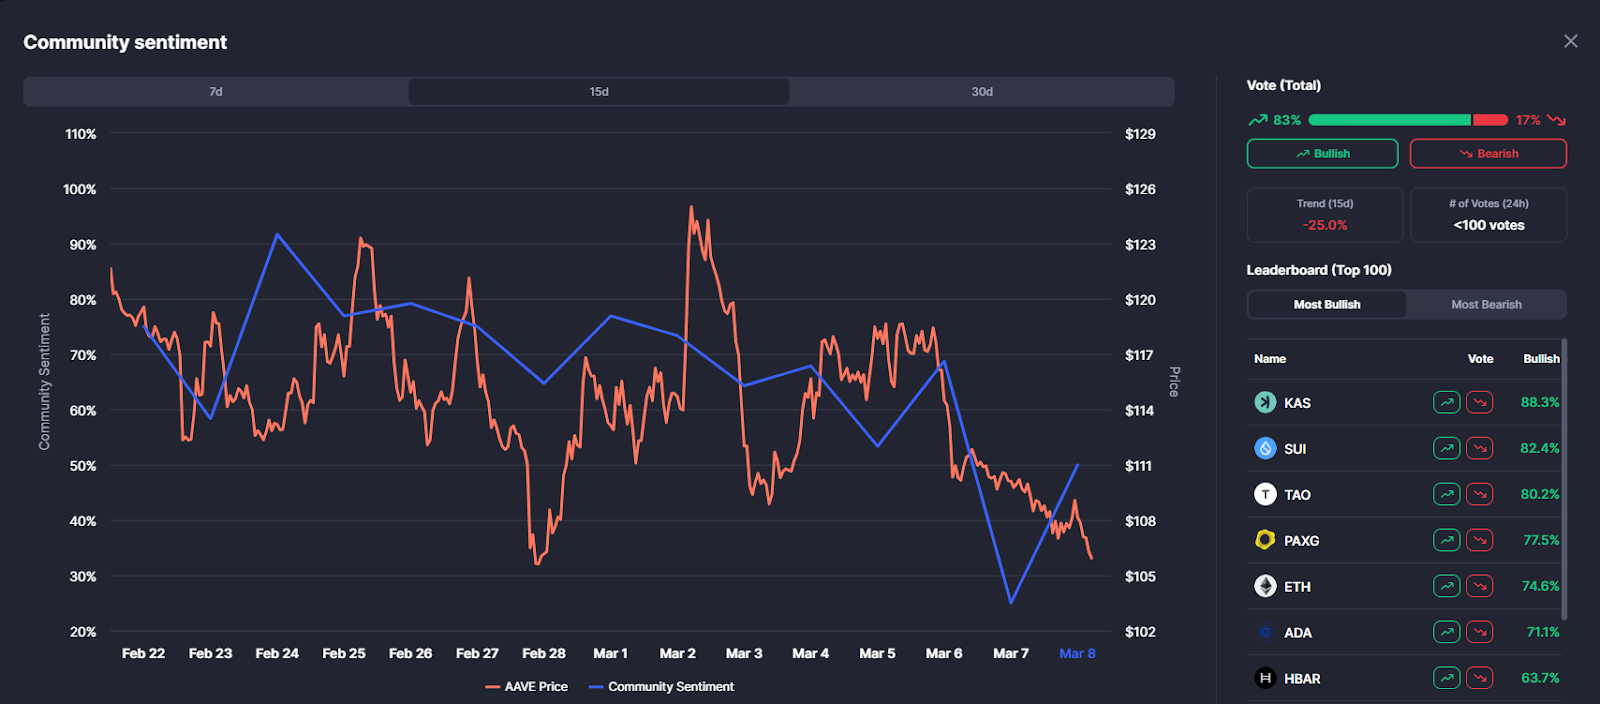
Task: Vote bullish on ETH row
Action: point(1446,586)
